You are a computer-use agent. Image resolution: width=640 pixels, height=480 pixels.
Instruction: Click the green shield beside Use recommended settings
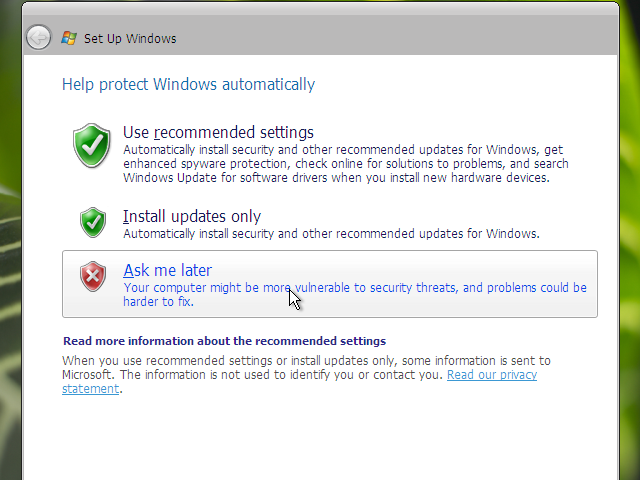93,146
